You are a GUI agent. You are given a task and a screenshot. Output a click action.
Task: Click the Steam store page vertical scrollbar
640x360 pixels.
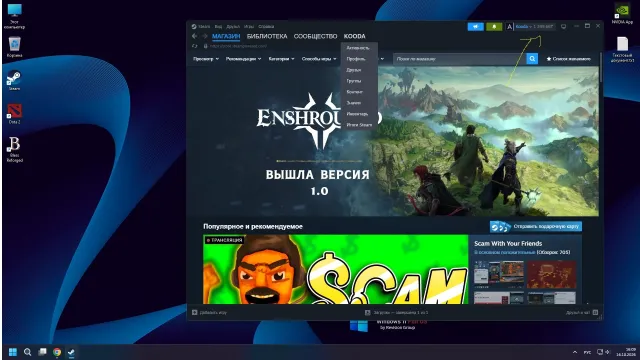[x=601, y=67]
